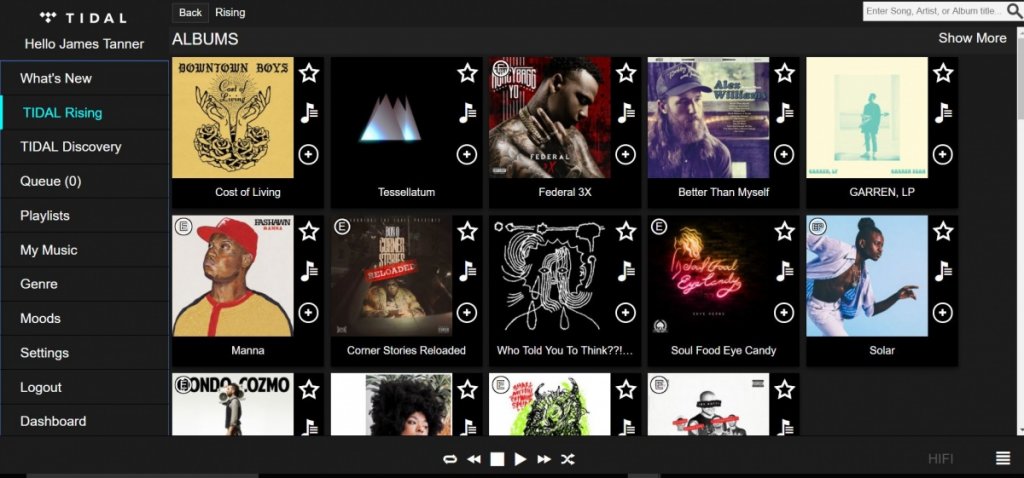Go back with Back button
Screen dimensions: 1024x478
coord(190,12)
